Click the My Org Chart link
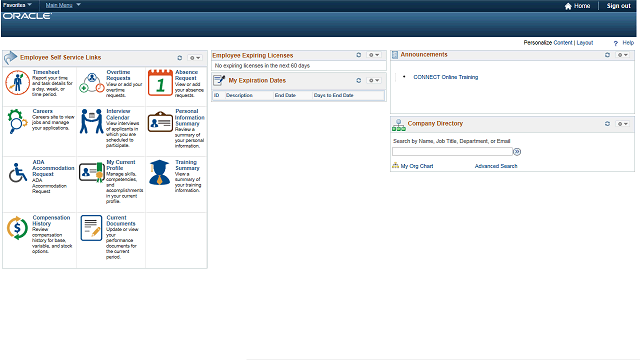Viewport: 640px width, 360px height. 417,166
